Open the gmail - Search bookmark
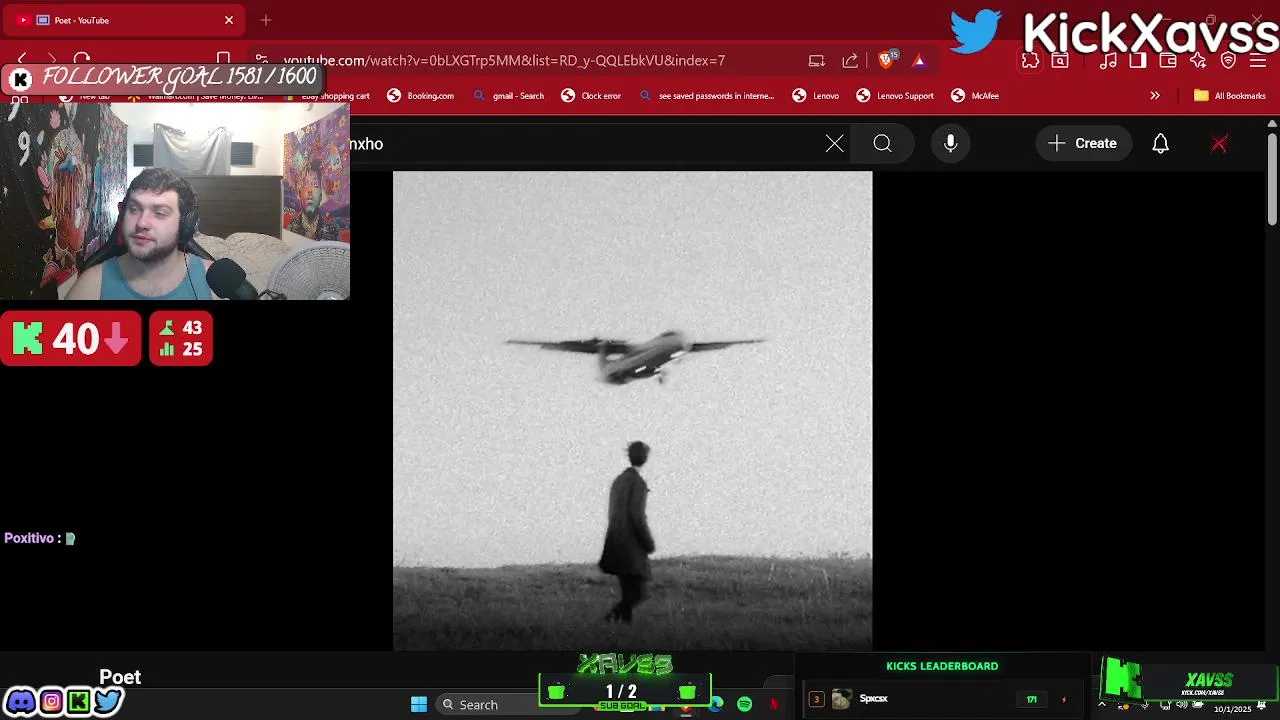Image resolution: width=1280 pixels, height=720 pixels. (x=509, y=96)
